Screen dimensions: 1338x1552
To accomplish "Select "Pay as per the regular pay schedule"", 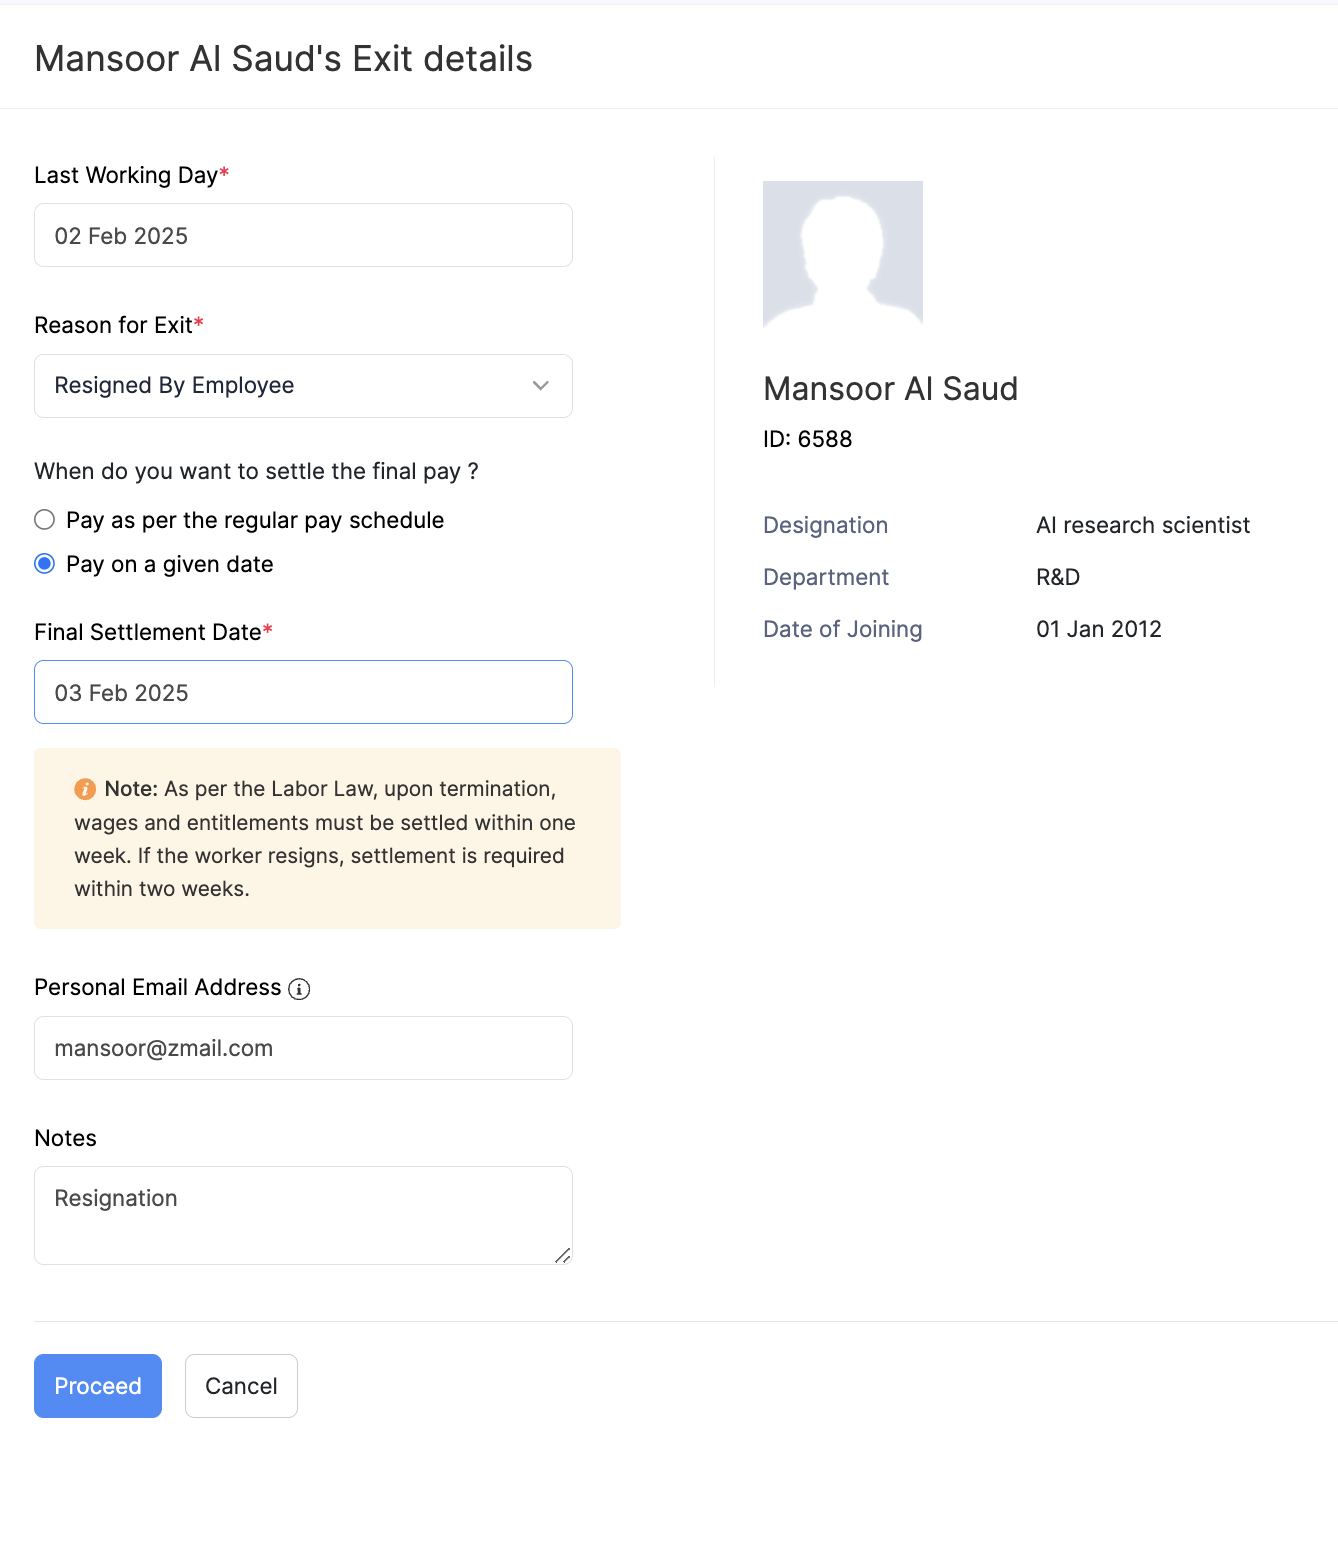I will 45,520.
